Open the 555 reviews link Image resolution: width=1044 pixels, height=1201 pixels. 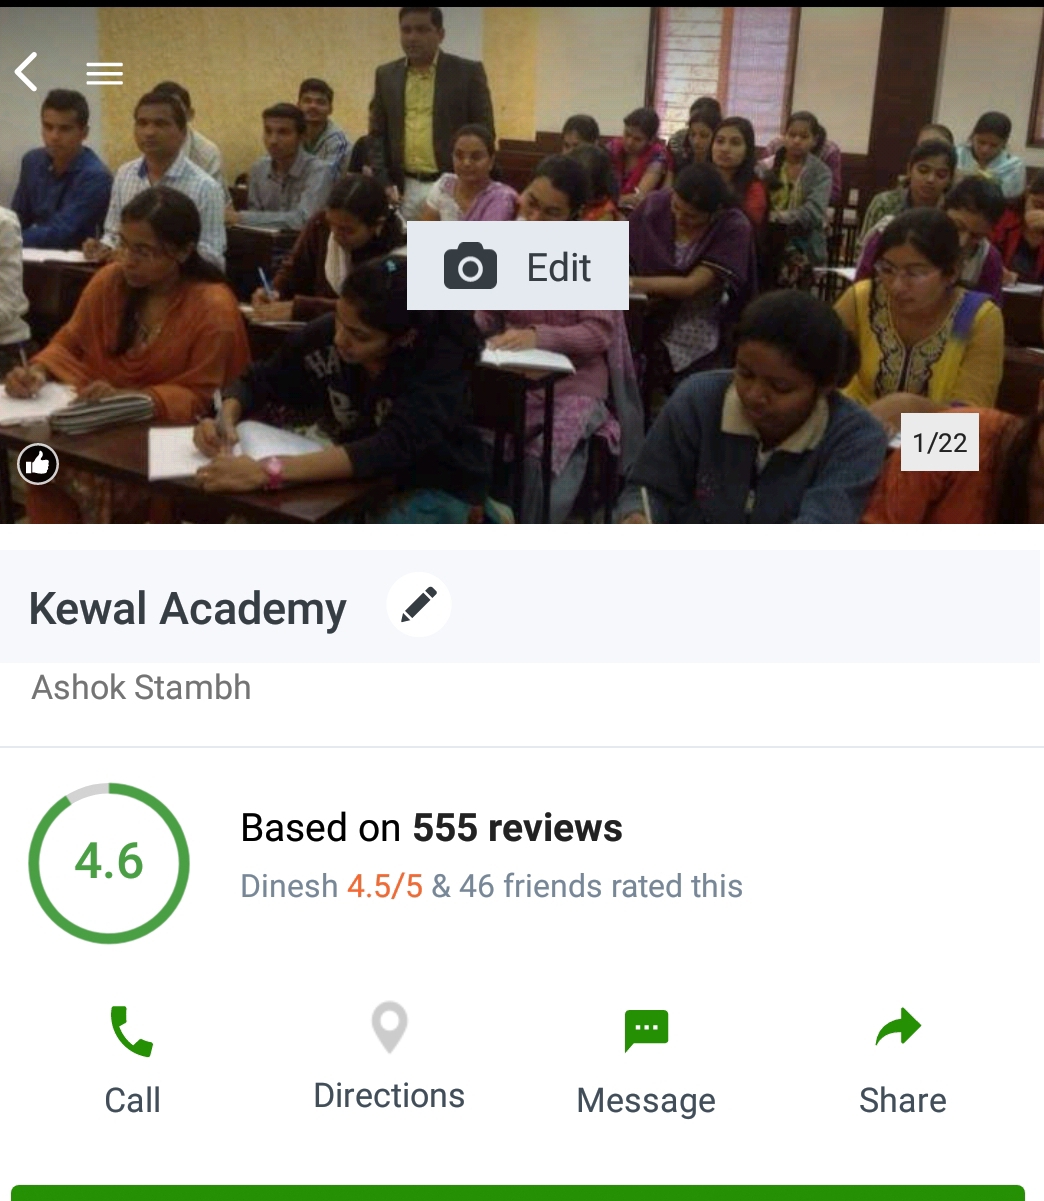coord(517,828)
